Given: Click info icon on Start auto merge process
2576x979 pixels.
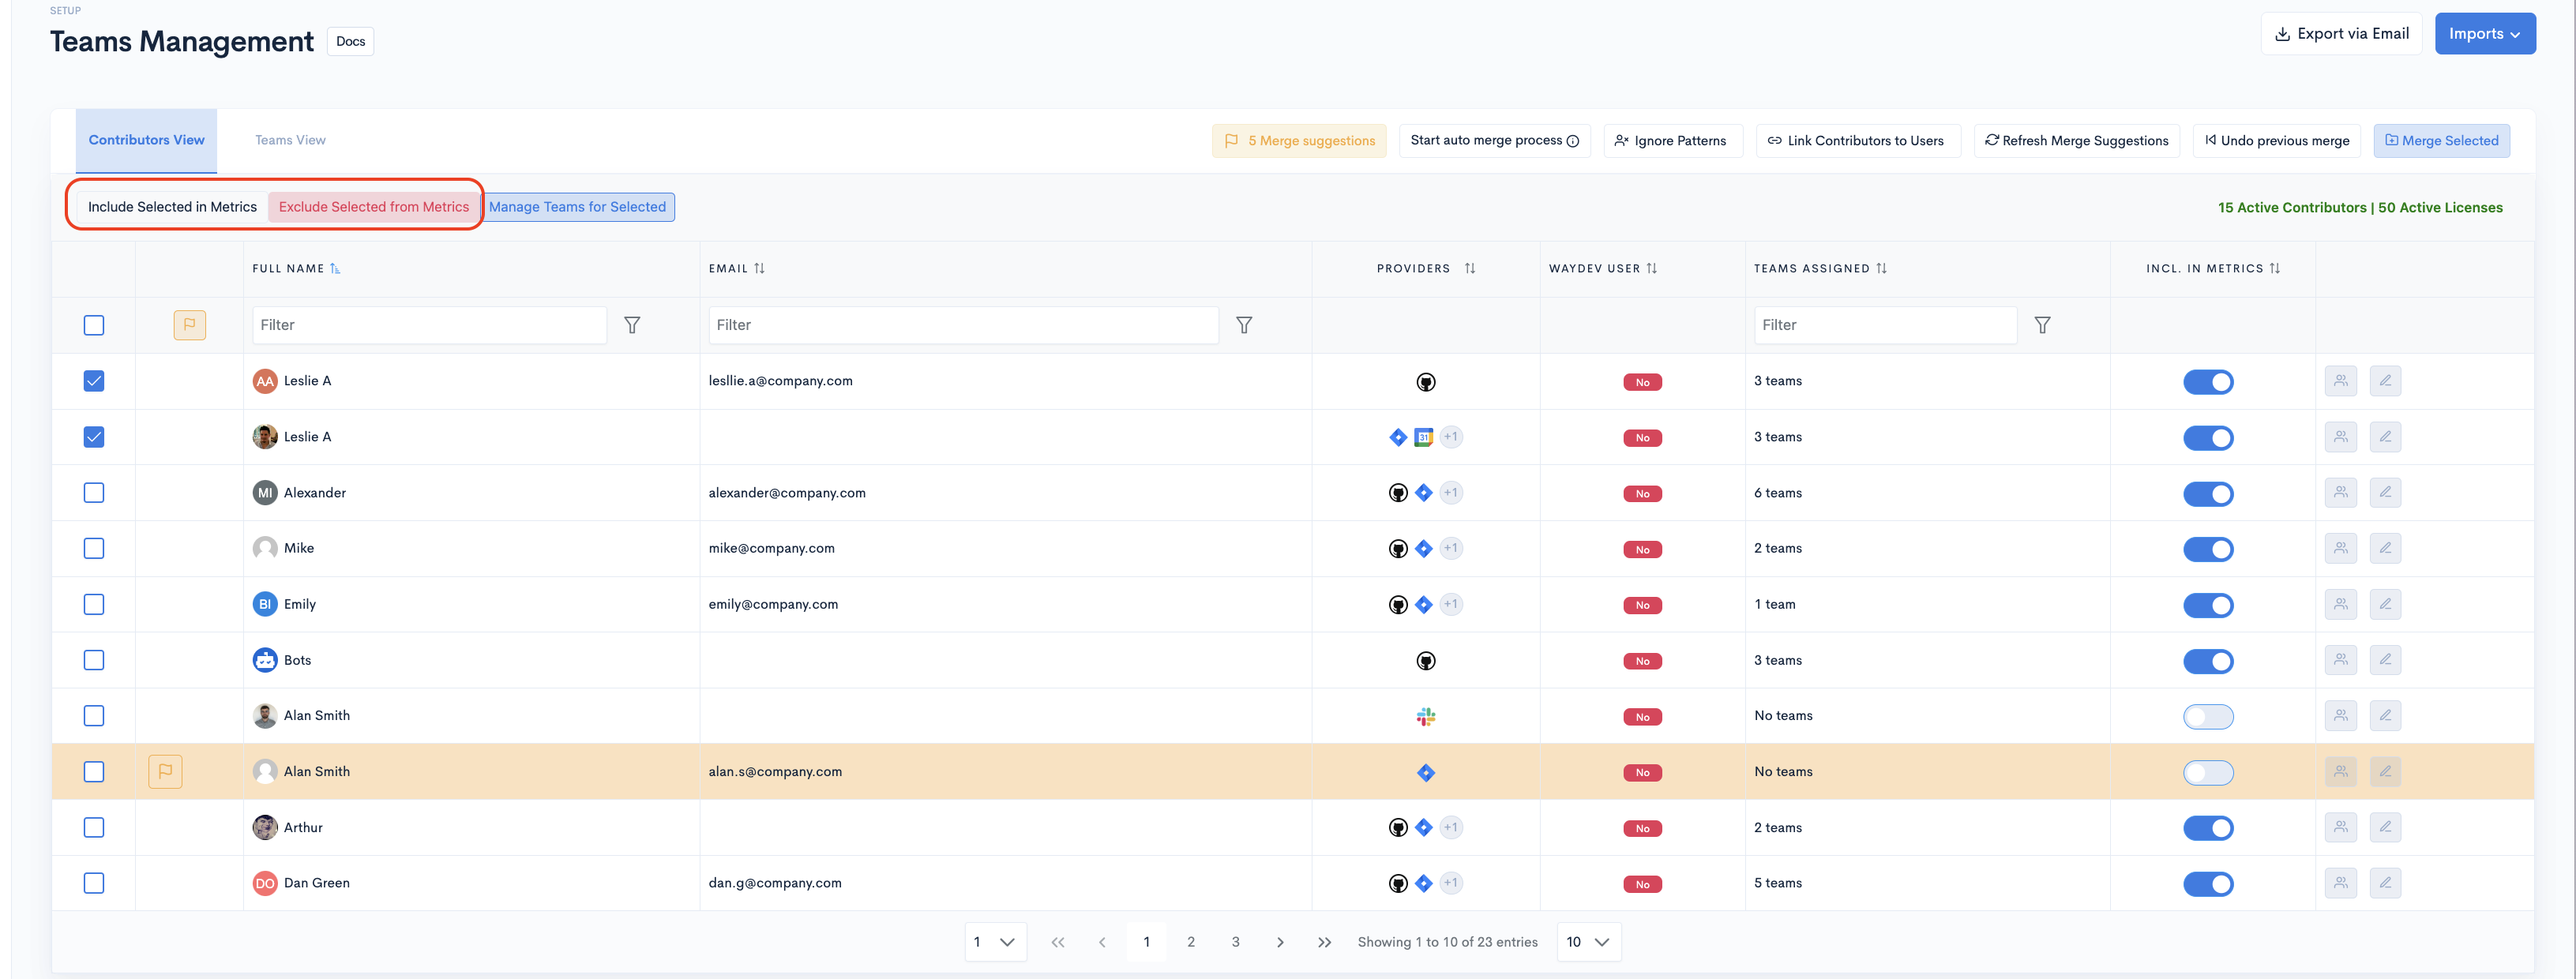Looking at the screenshot, I should (1573, 141).
